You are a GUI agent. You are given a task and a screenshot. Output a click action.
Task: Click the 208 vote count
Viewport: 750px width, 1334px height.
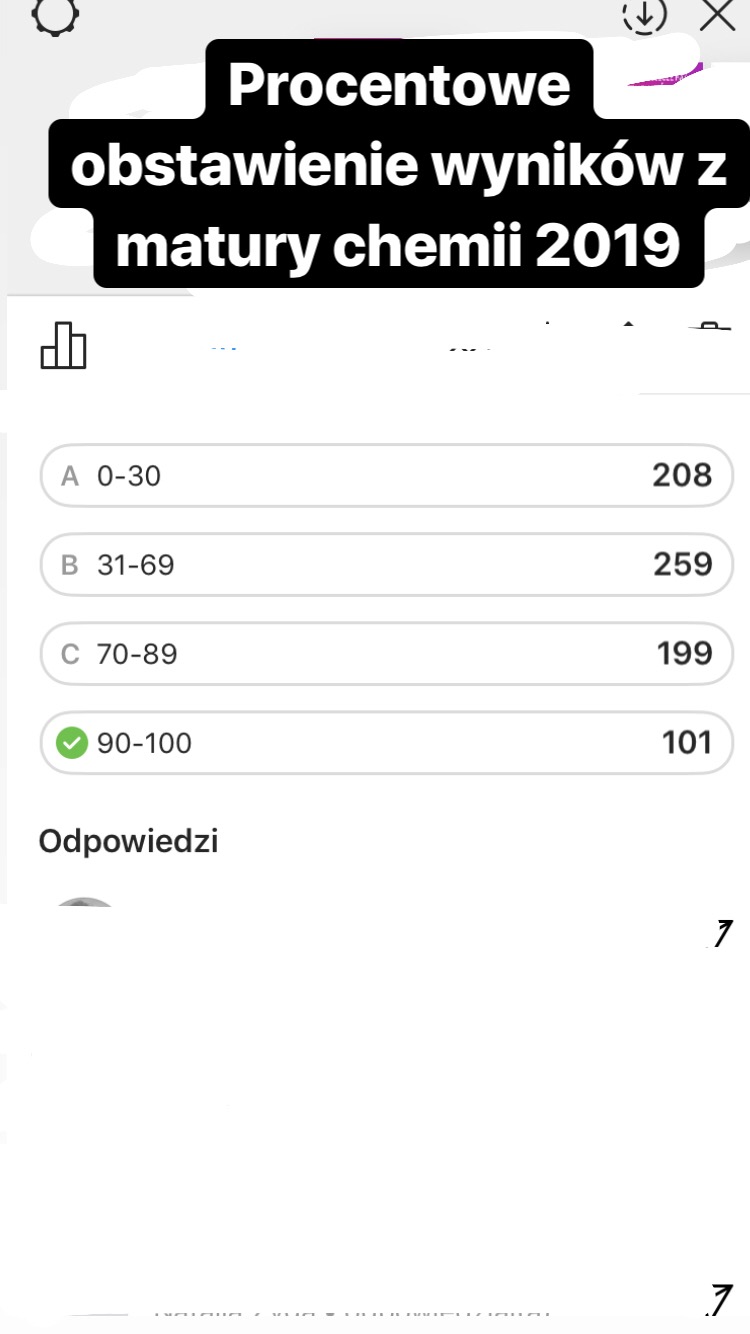pyautogui.click(x=682, y=475)
